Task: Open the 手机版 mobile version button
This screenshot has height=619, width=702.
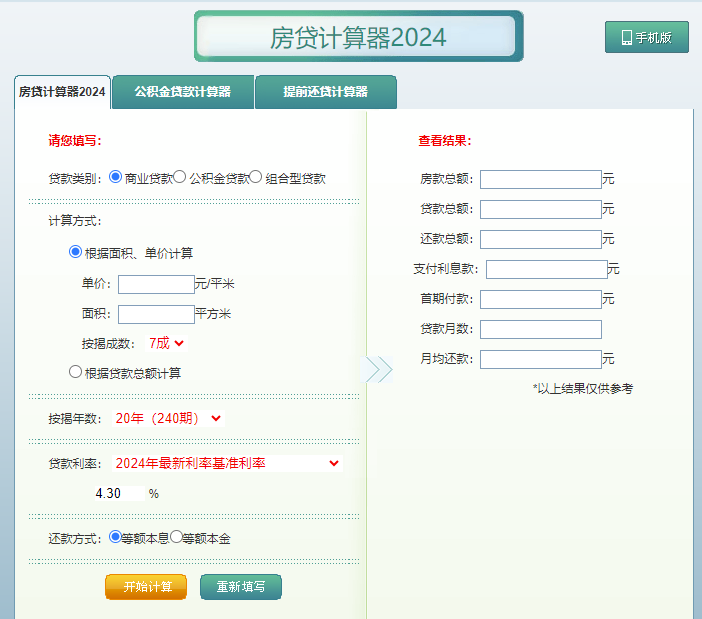Action: pos(646,37)
